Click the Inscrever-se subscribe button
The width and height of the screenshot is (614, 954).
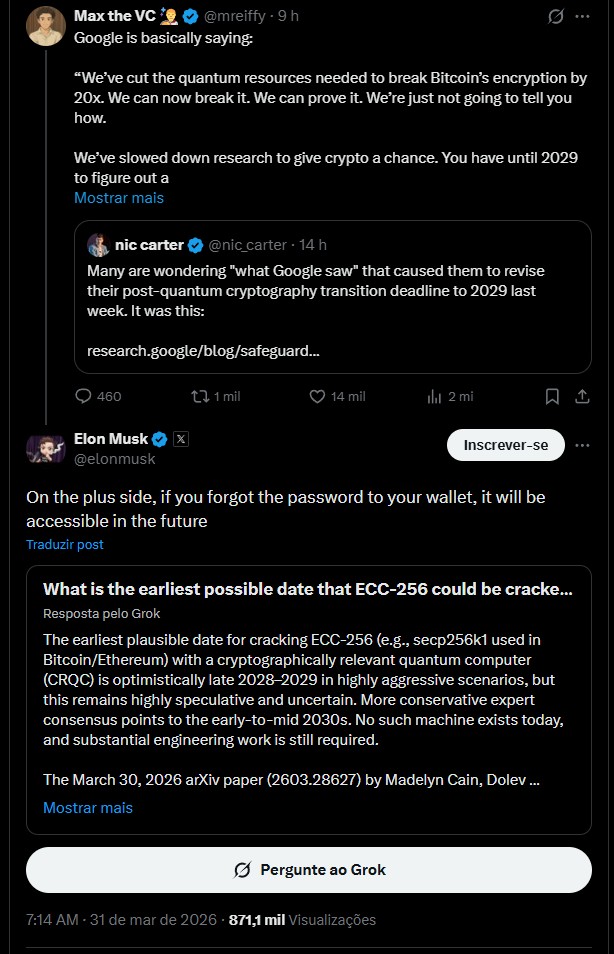(x=505, y=445)
